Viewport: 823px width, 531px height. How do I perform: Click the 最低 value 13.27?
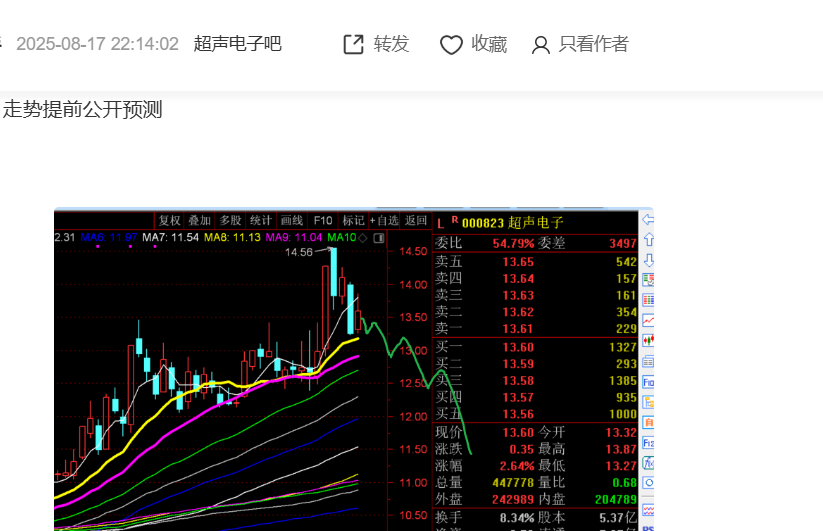pyautogui.click(x=621, y=466)
